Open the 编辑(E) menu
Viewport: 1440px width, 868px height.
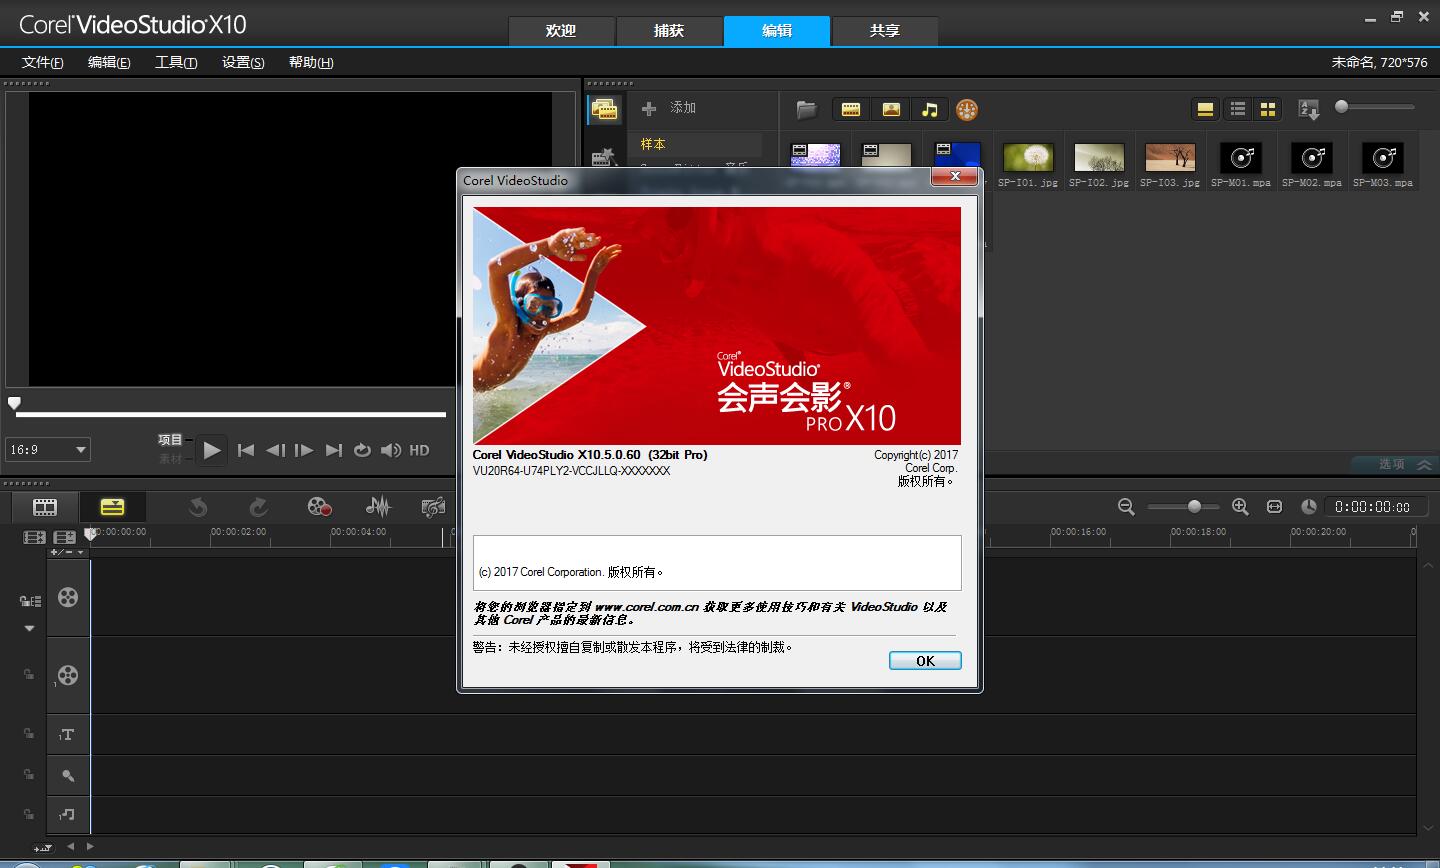pyautogui.click(x=109, y=62)
